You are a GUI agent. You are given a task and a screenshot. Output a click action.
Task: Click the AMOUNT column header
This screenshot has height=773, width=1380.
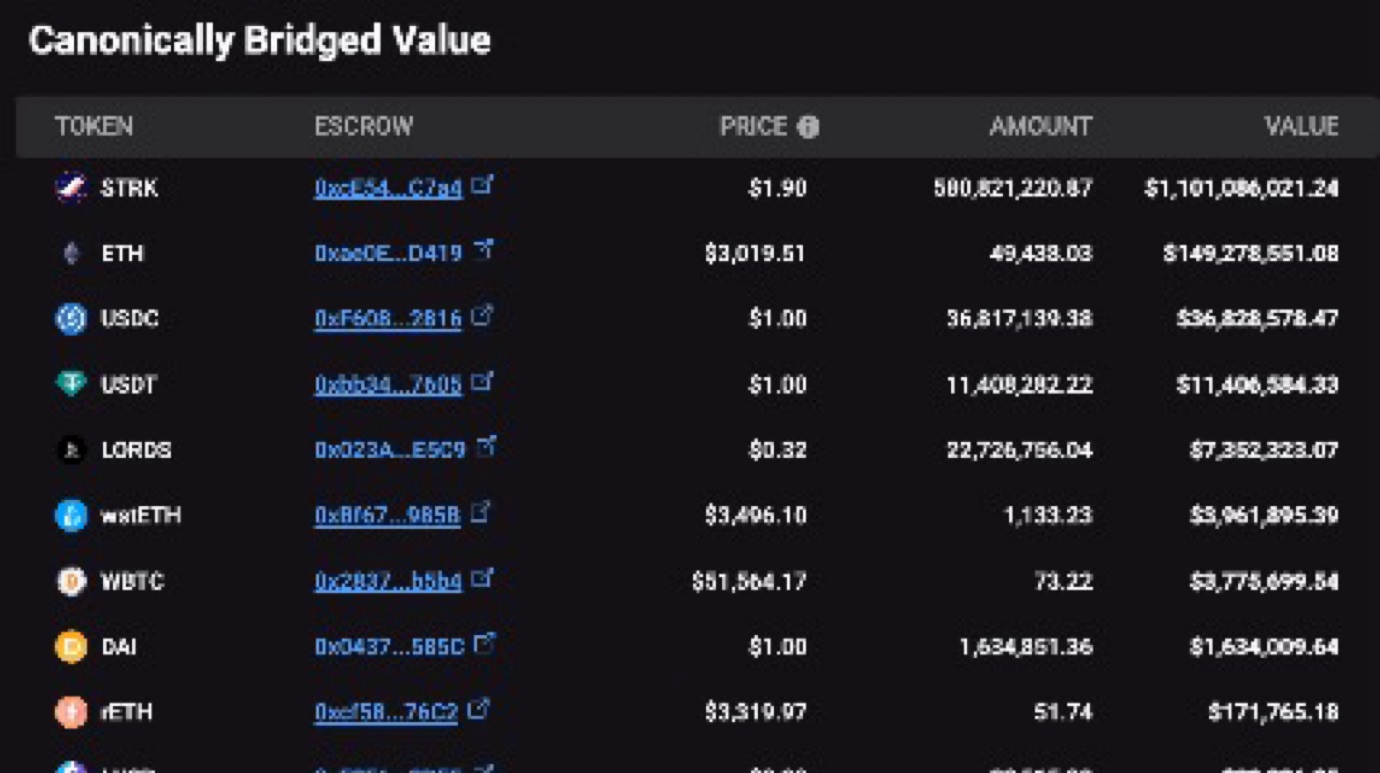1040,126
